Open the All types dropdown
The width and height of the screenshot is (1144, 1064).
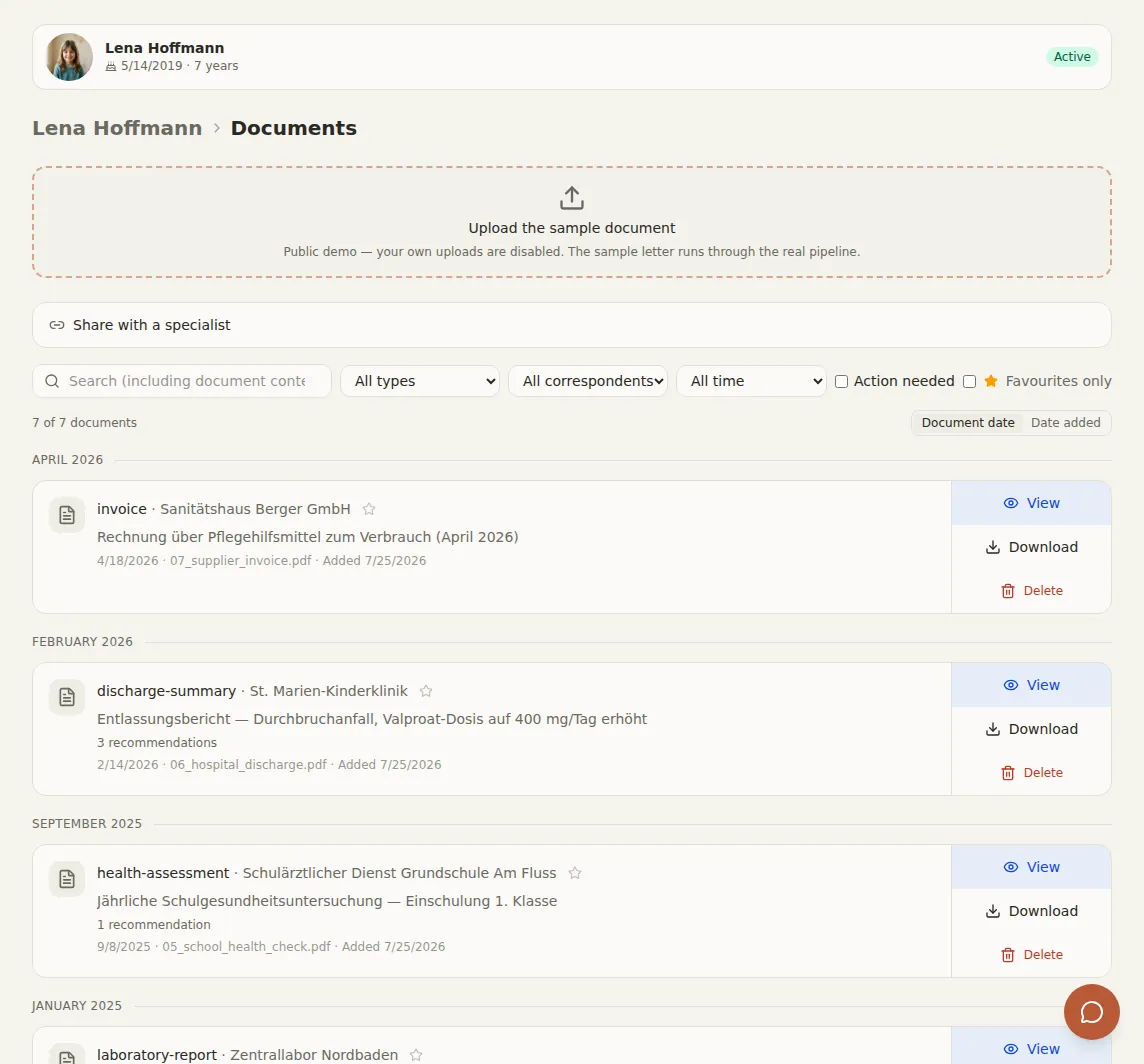pos(420,381)
